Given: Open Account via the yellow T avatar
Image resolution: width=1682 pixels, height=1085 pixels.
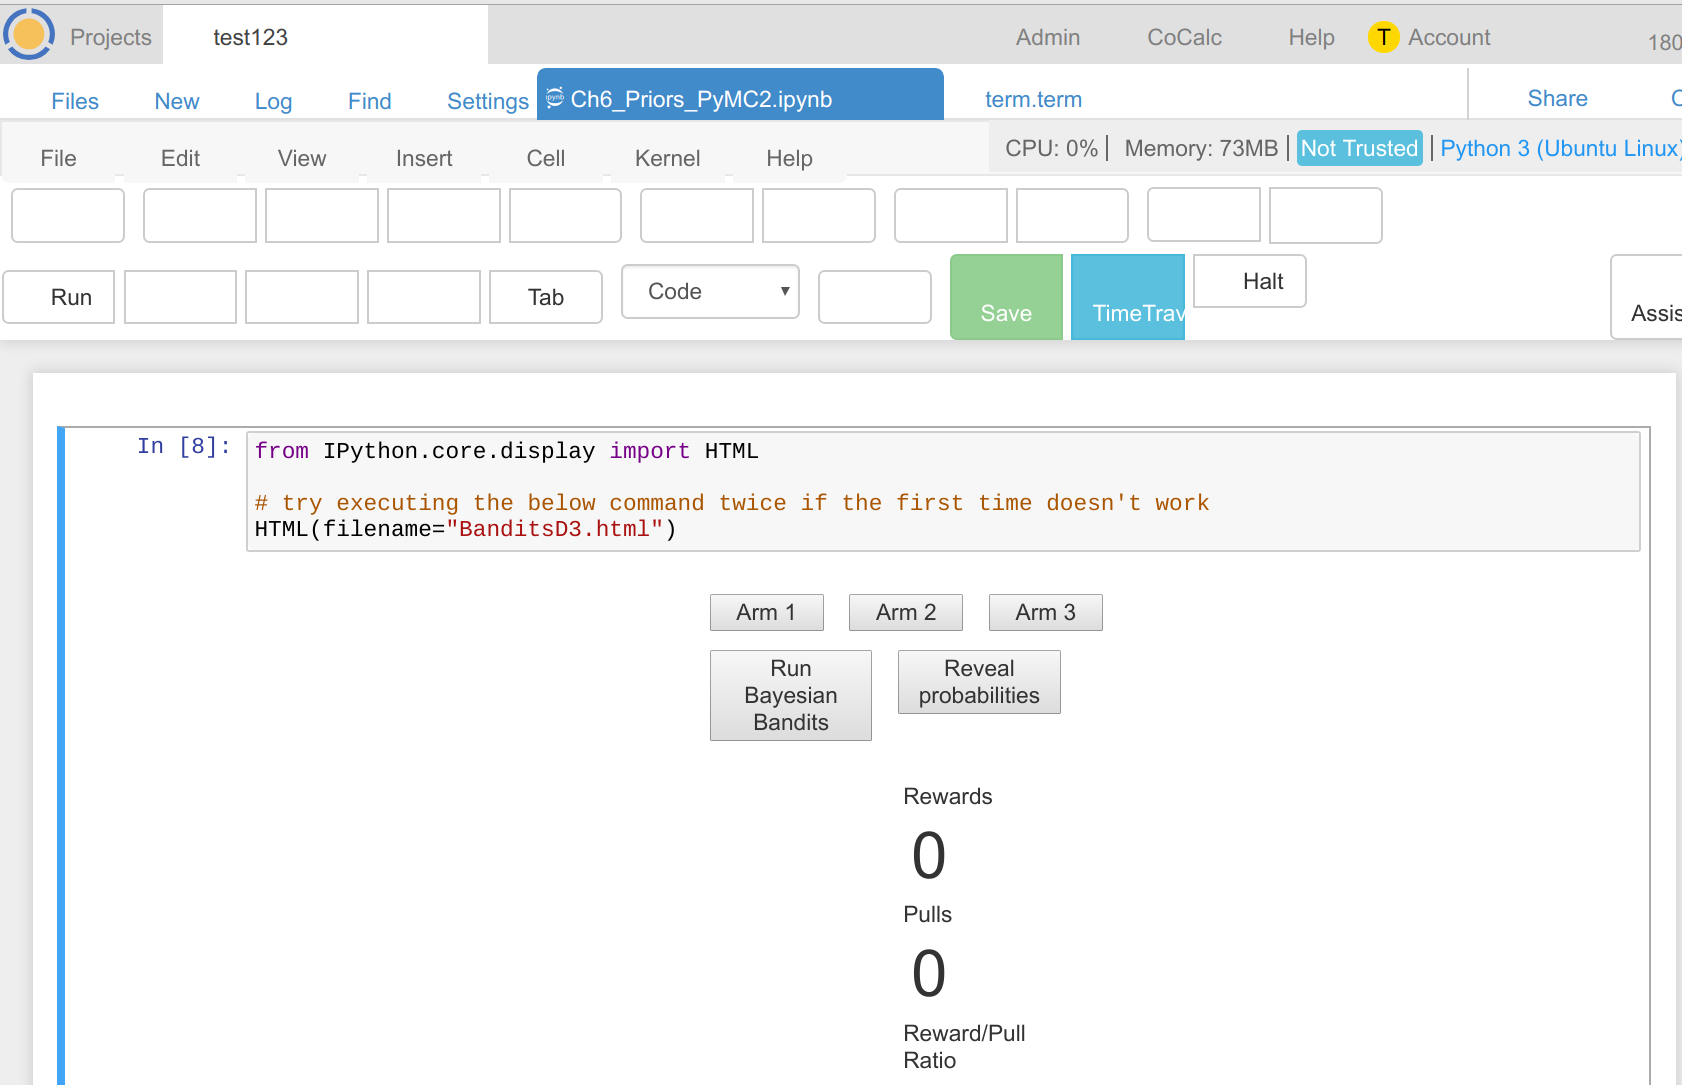Looking at the screenshot, I should point(1384,37).
